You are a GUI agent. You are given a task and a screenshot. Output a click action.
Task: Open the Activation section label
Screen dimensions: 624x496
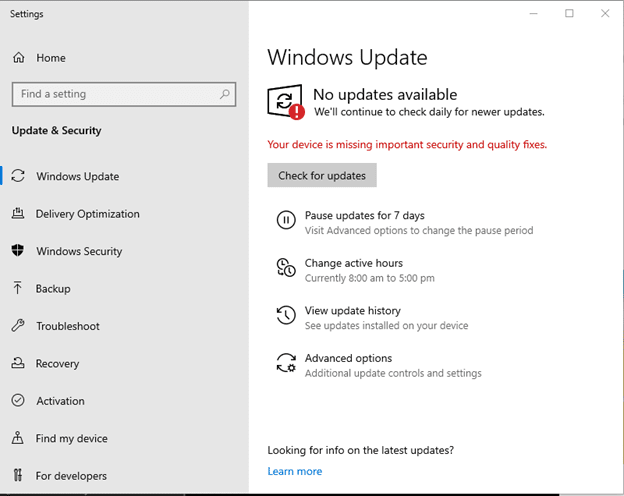point(60,401)
